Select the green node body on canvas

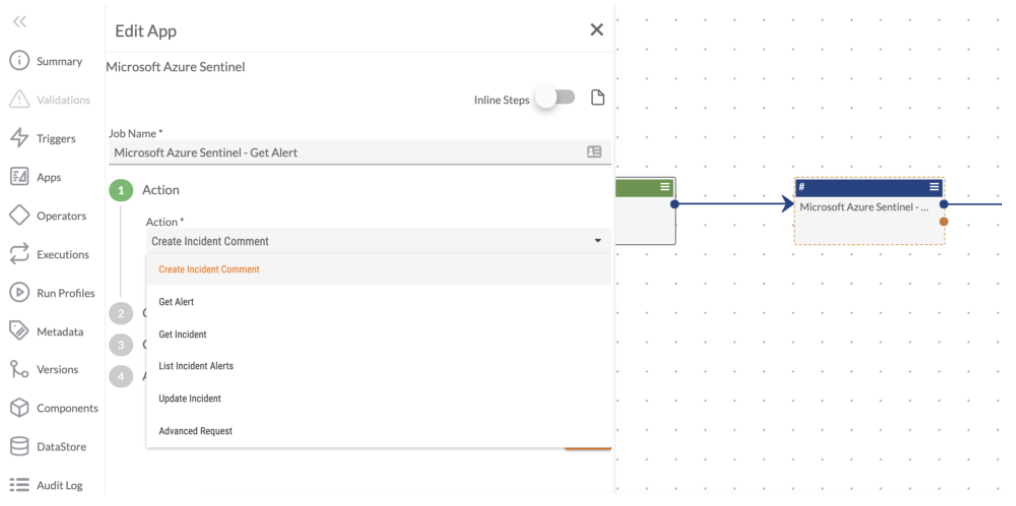click(x=645, y=220)
